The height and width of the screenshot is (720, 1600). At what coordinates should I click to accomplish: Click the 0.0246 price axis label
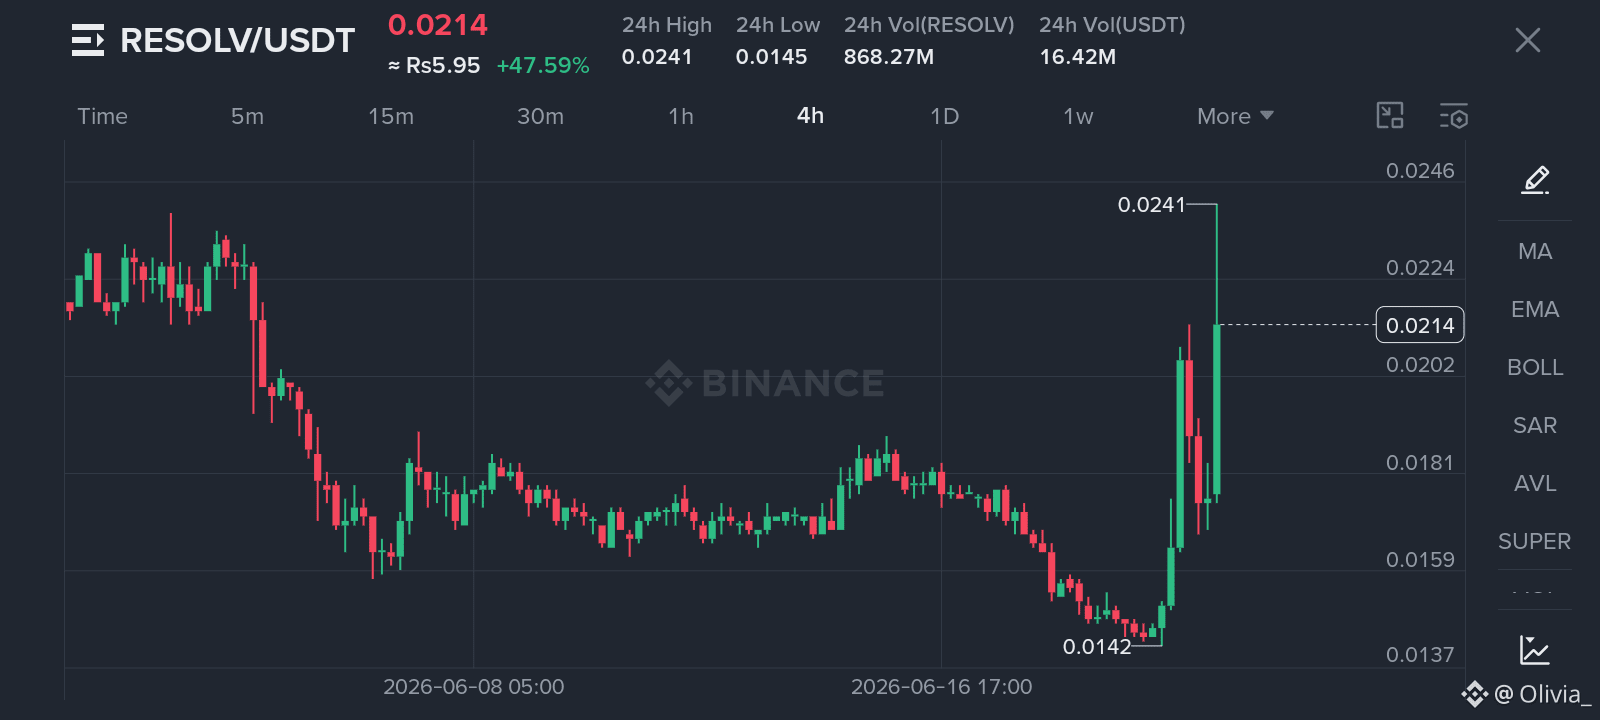click(1420, 171)
